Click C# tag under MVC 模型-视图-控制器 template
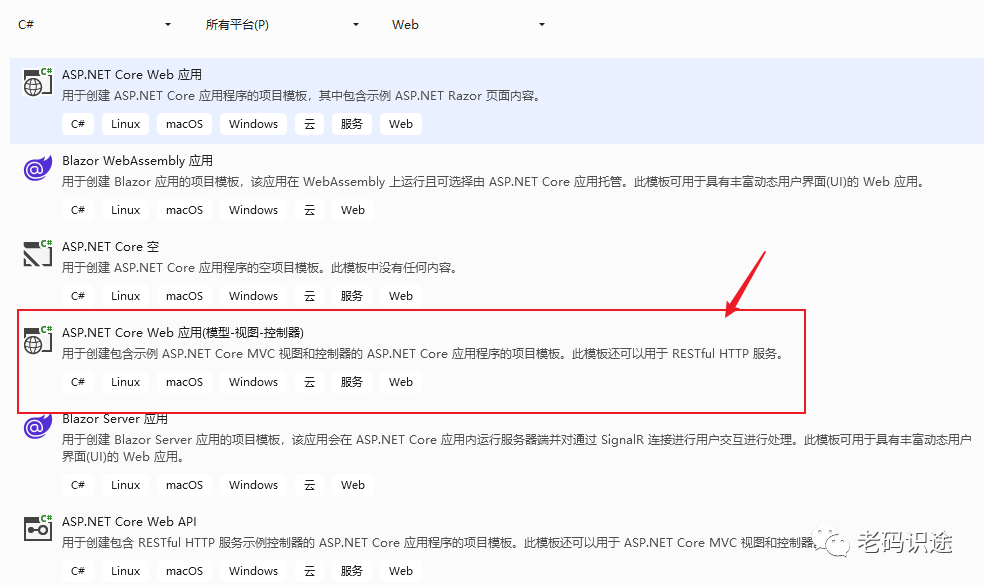This screenshot has height=585, width=984. (x=78, y=382)
